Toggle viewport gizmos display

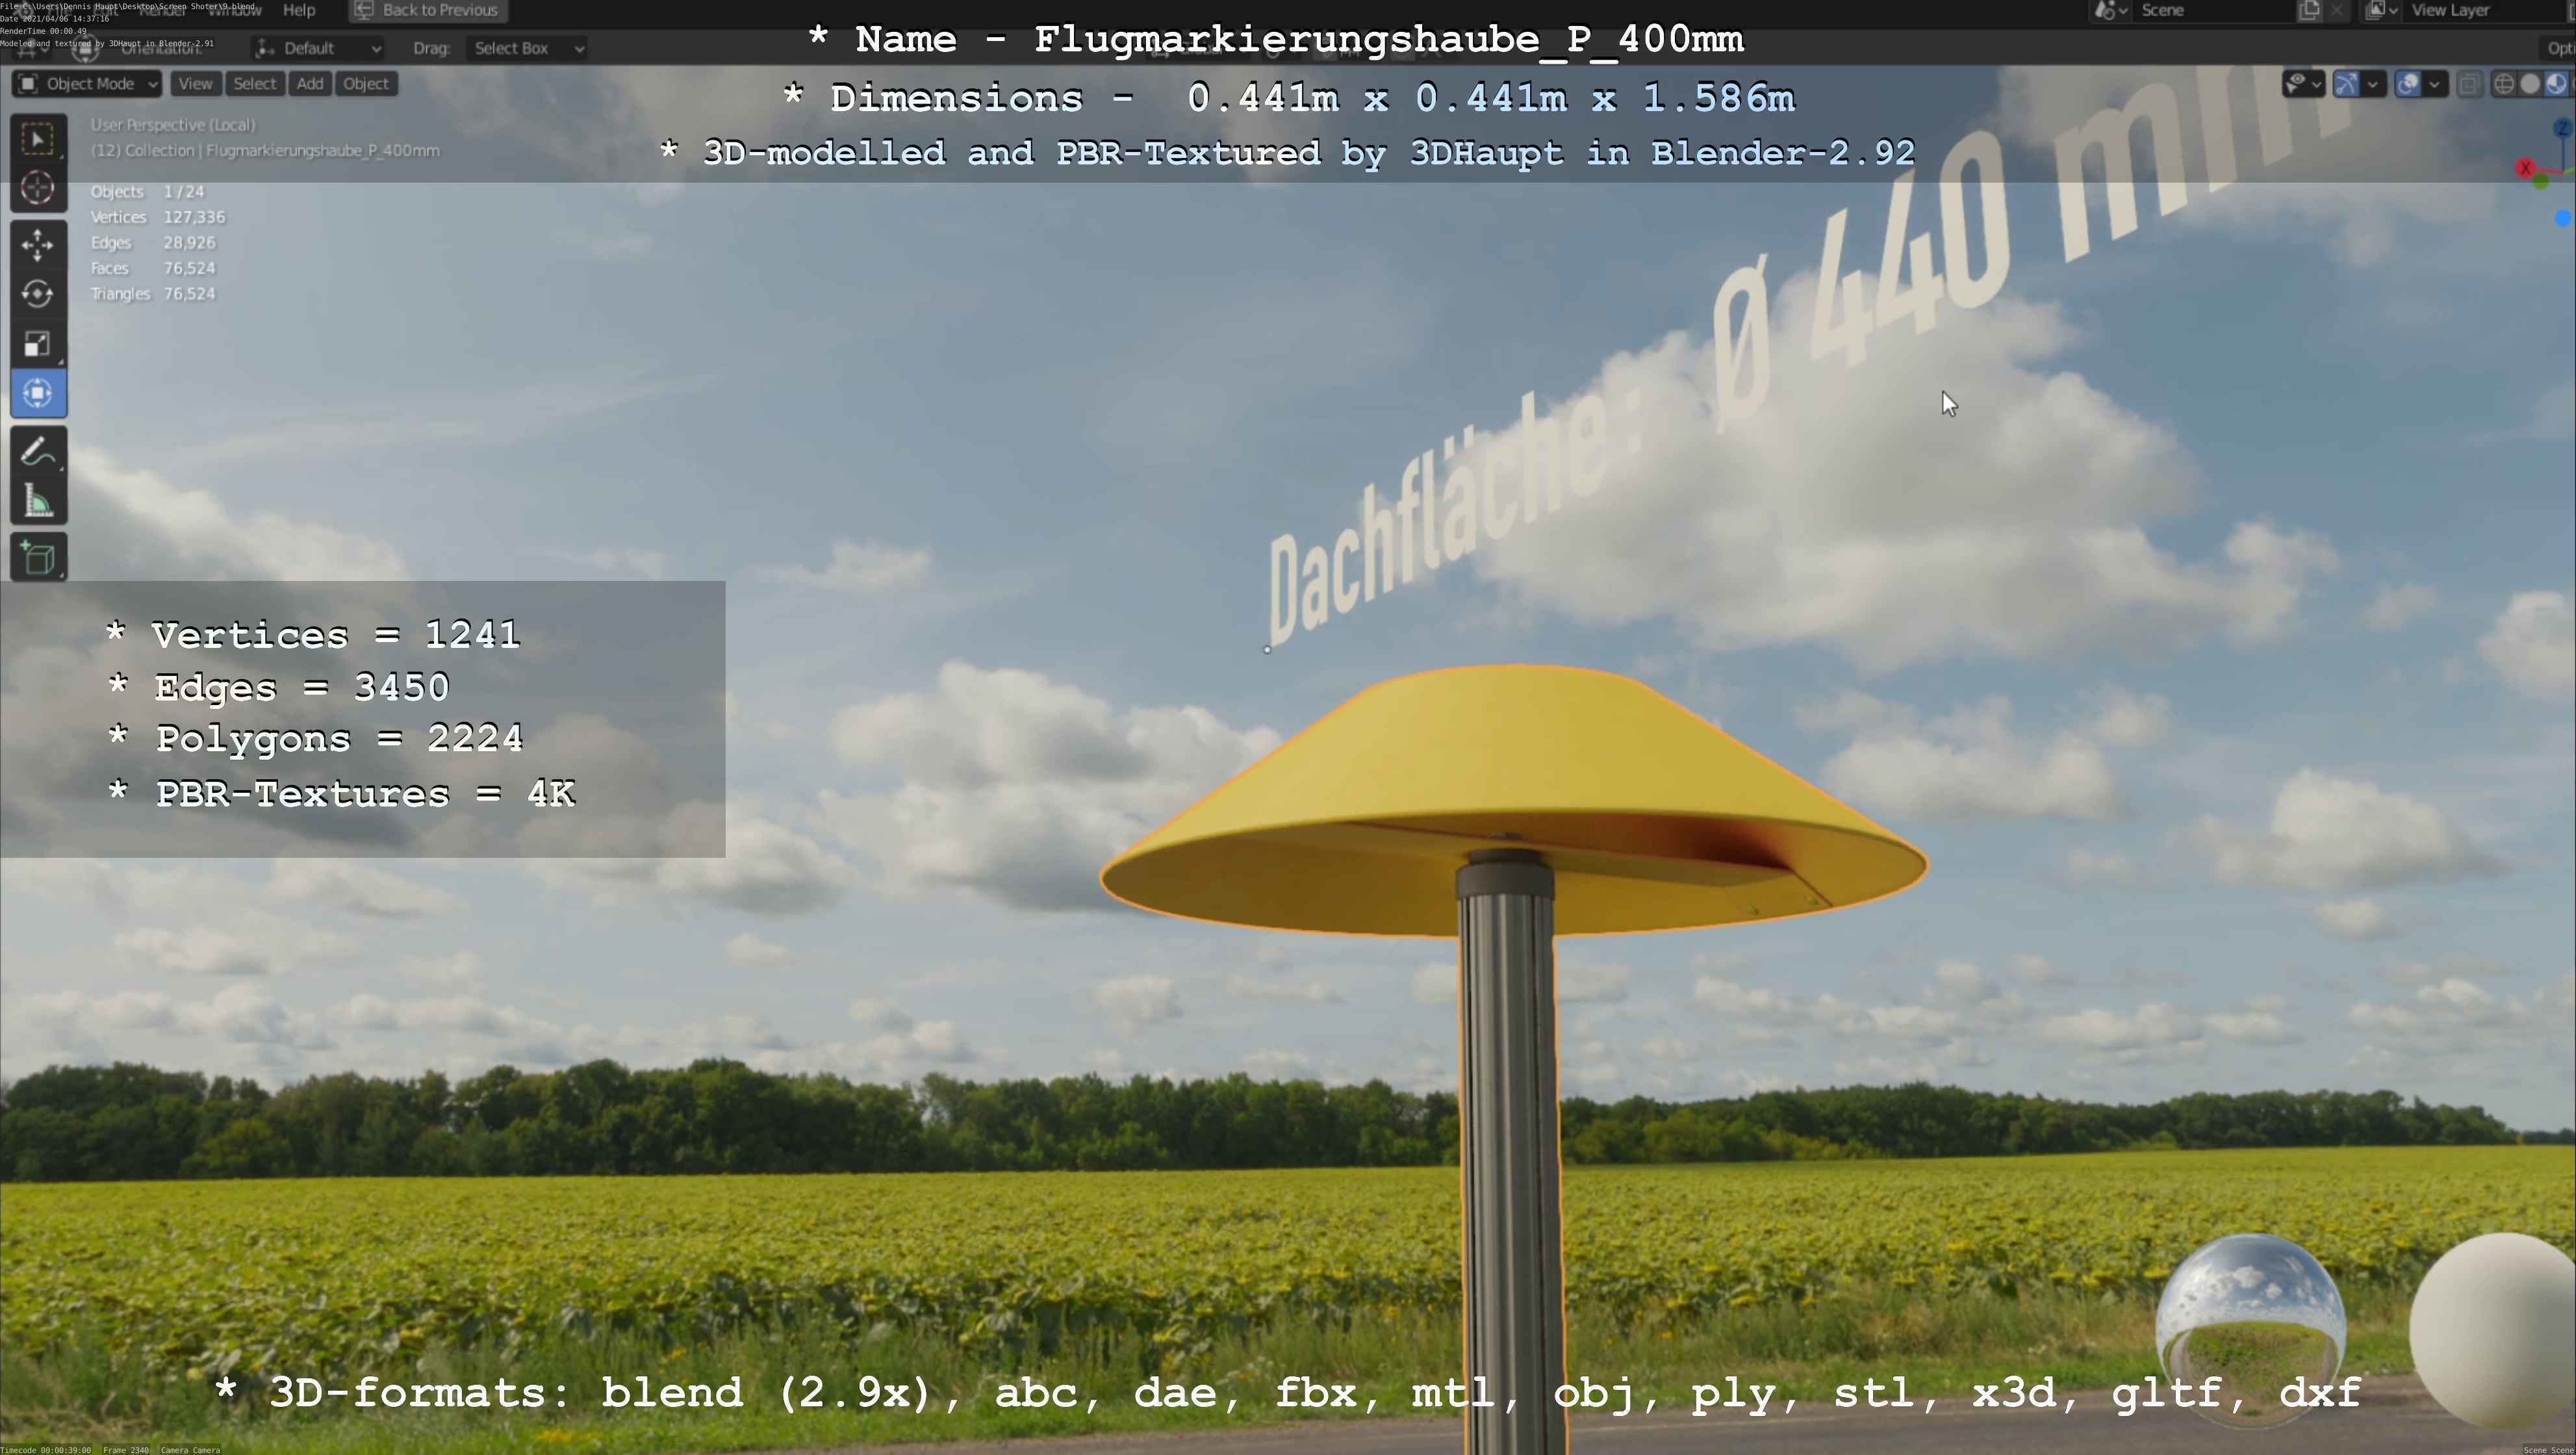point(2346,84)
